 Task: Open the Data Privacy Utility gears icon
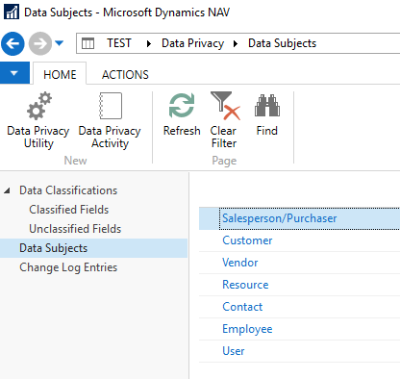pos(39,106)
